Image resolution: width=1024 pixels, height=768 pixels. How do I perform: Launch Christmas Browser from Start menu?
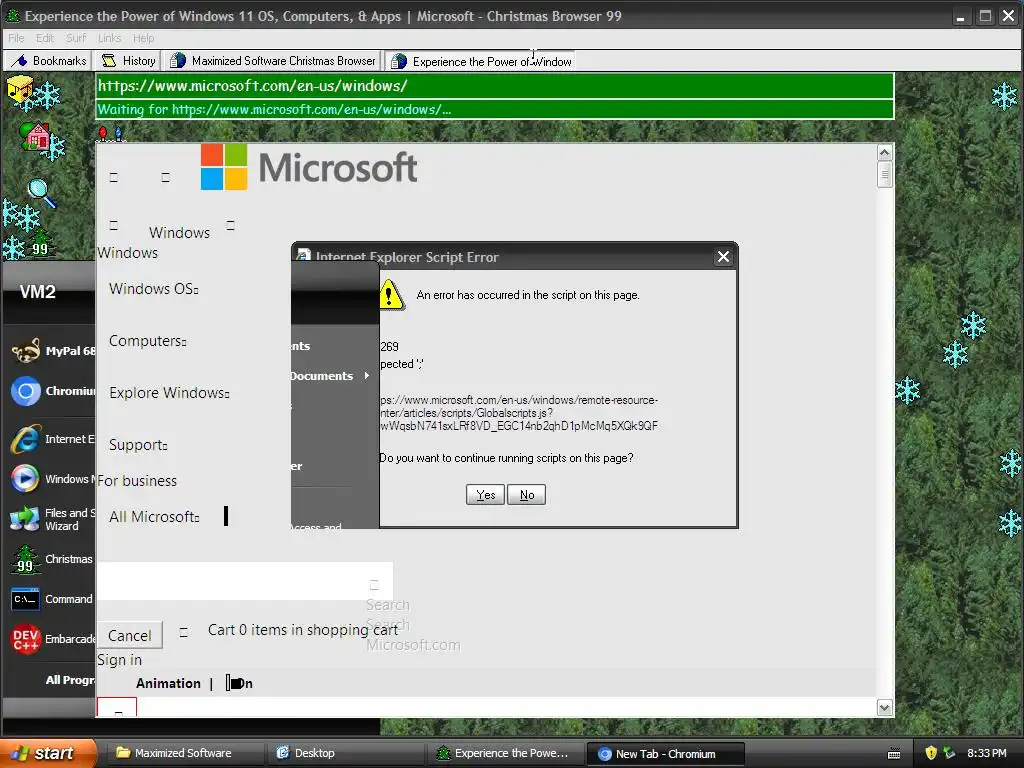pos(52,559)
